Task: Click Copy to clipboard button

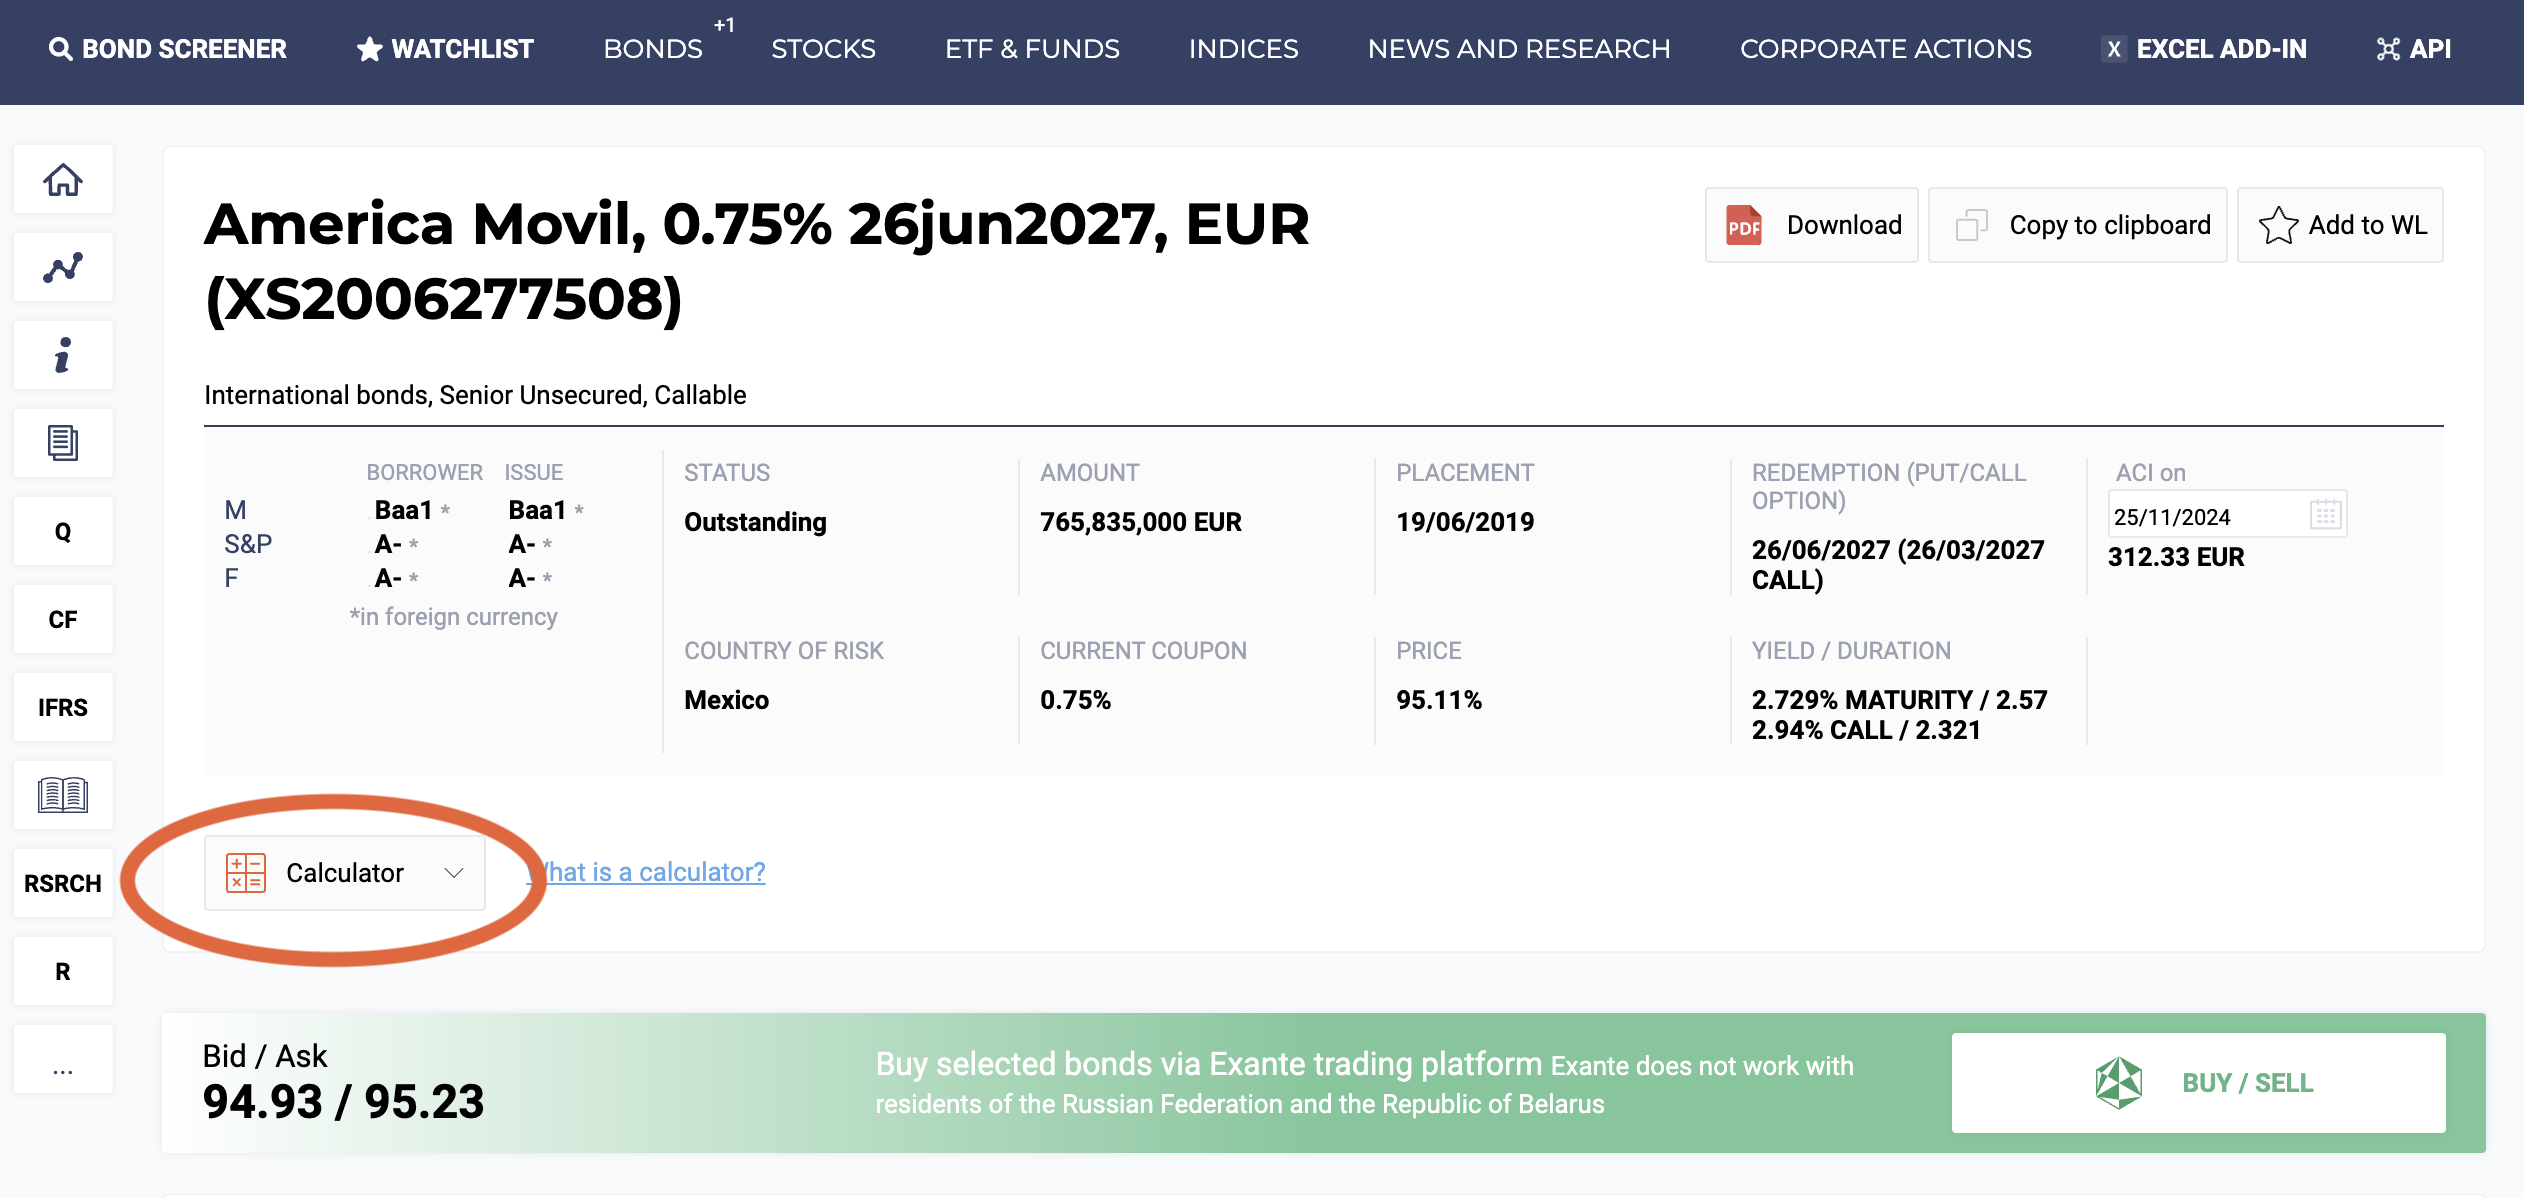Action: (2077, 225)
